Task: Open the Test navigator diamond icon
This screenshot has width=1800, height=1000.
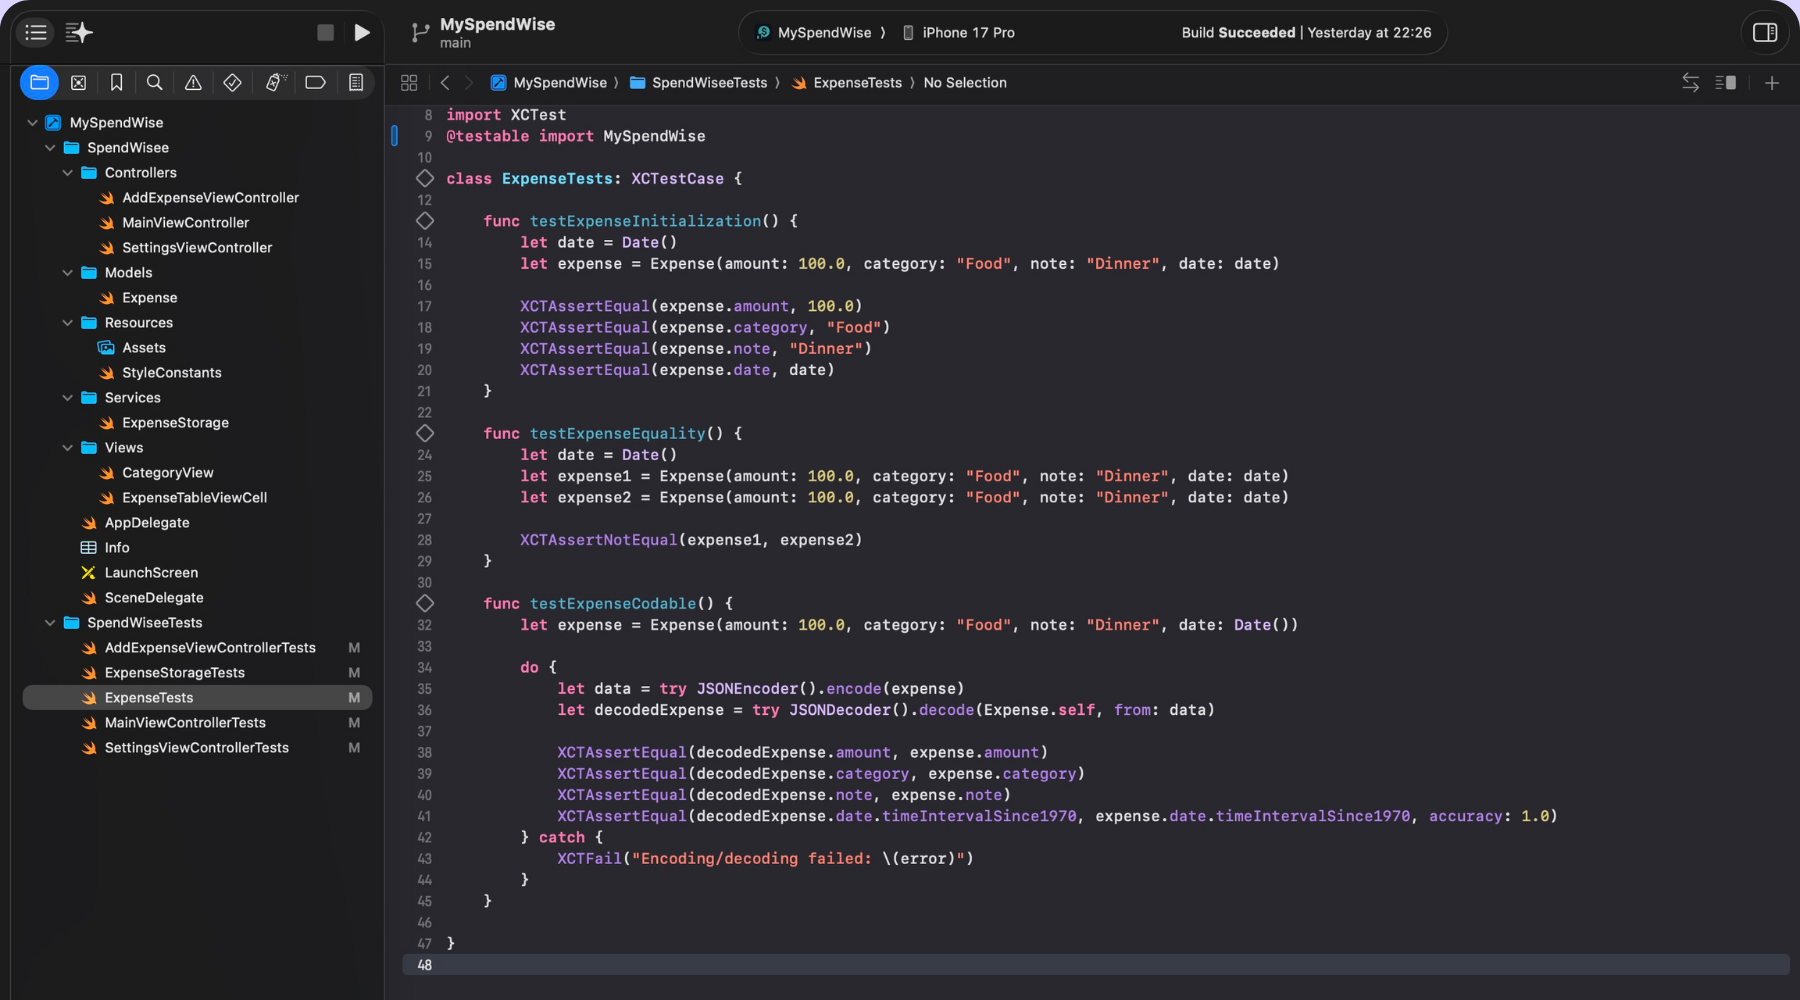Action: (x=232, y=83)
